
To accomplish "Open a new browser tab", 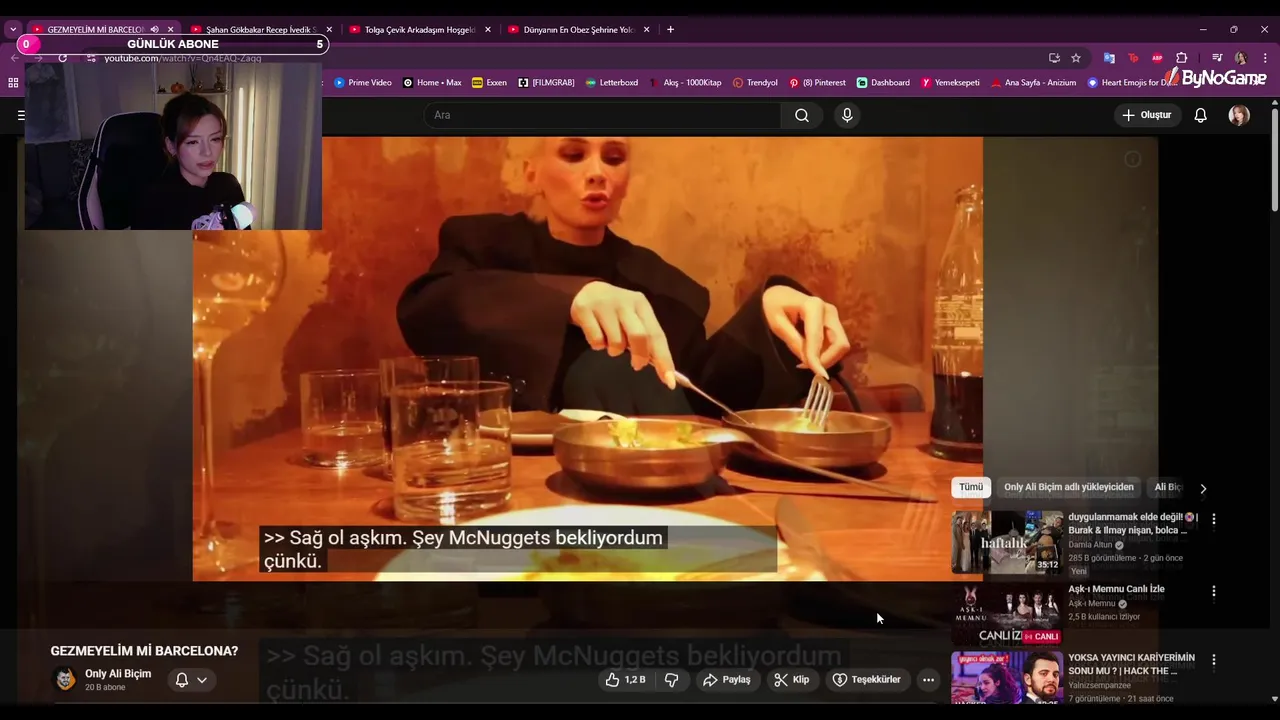I will tap(670, 30).
